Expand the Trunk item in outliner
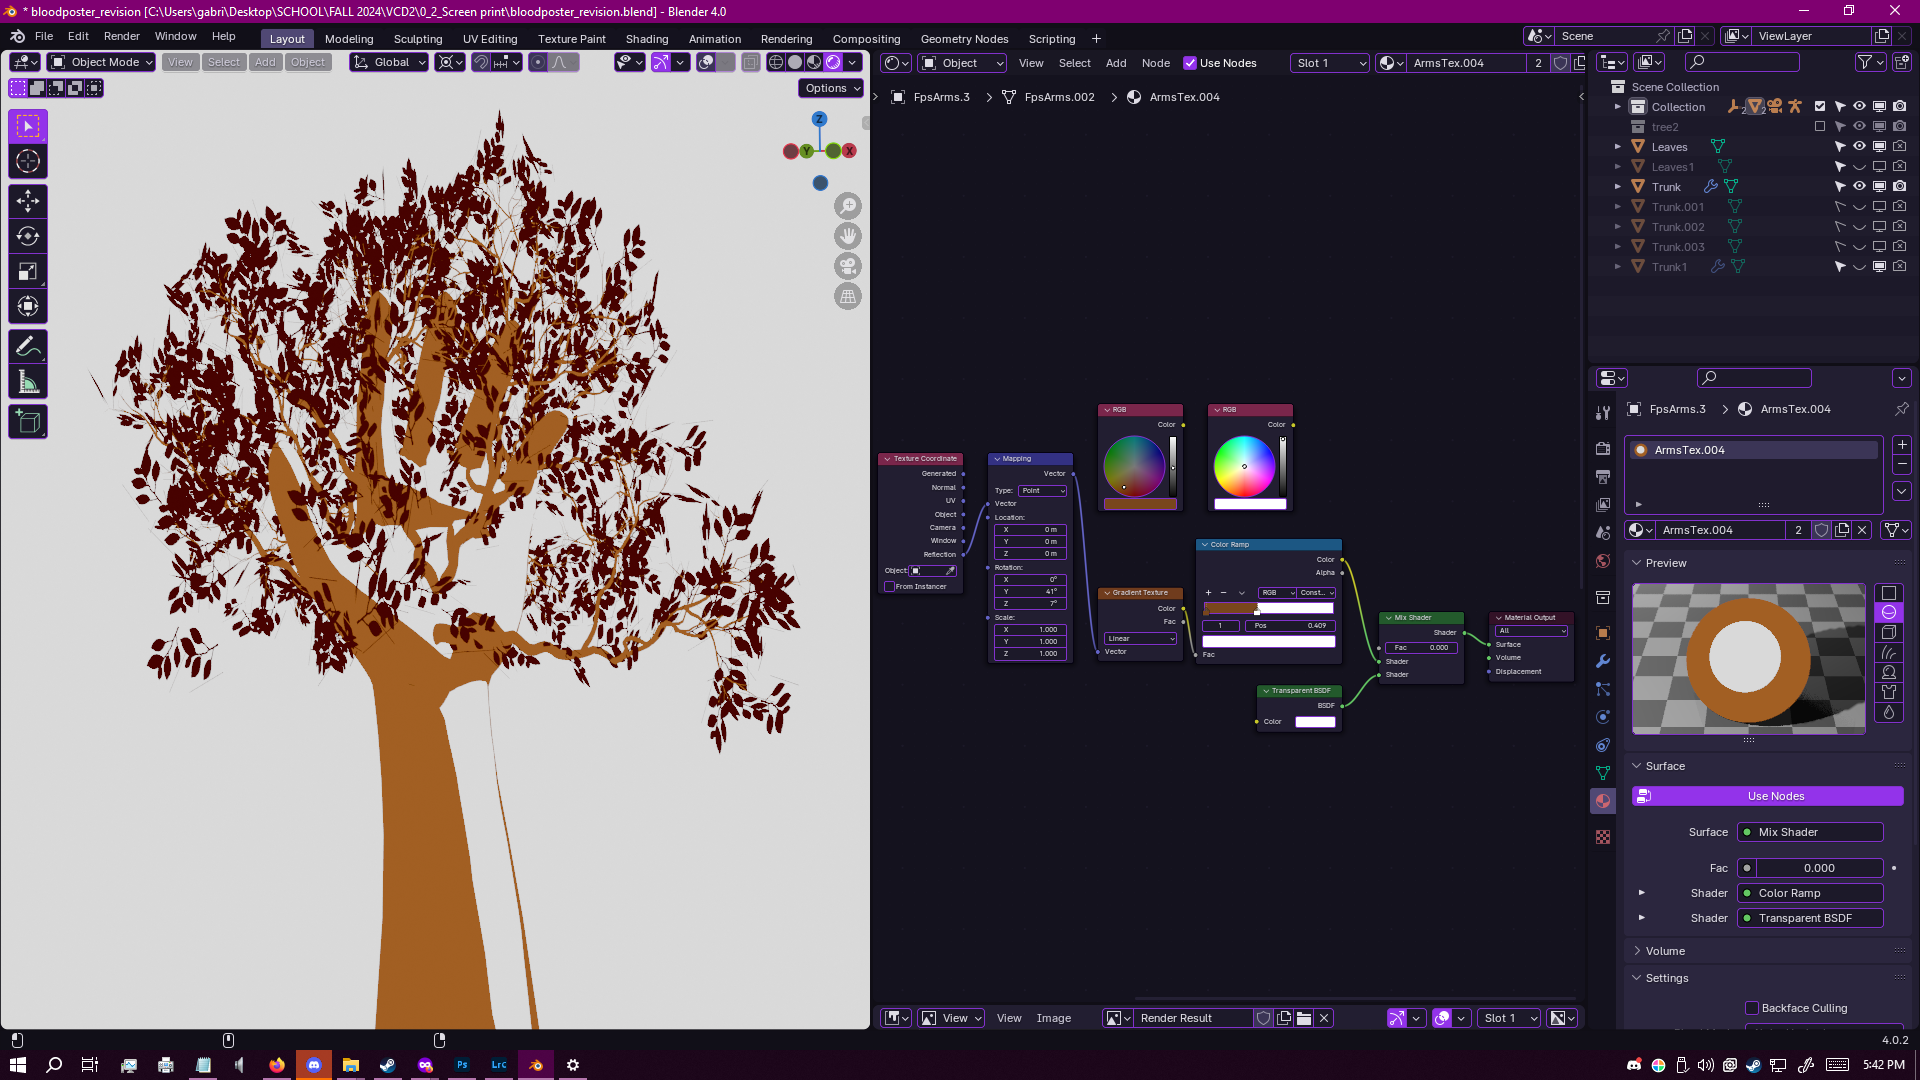 click(x=1618, y=187)
